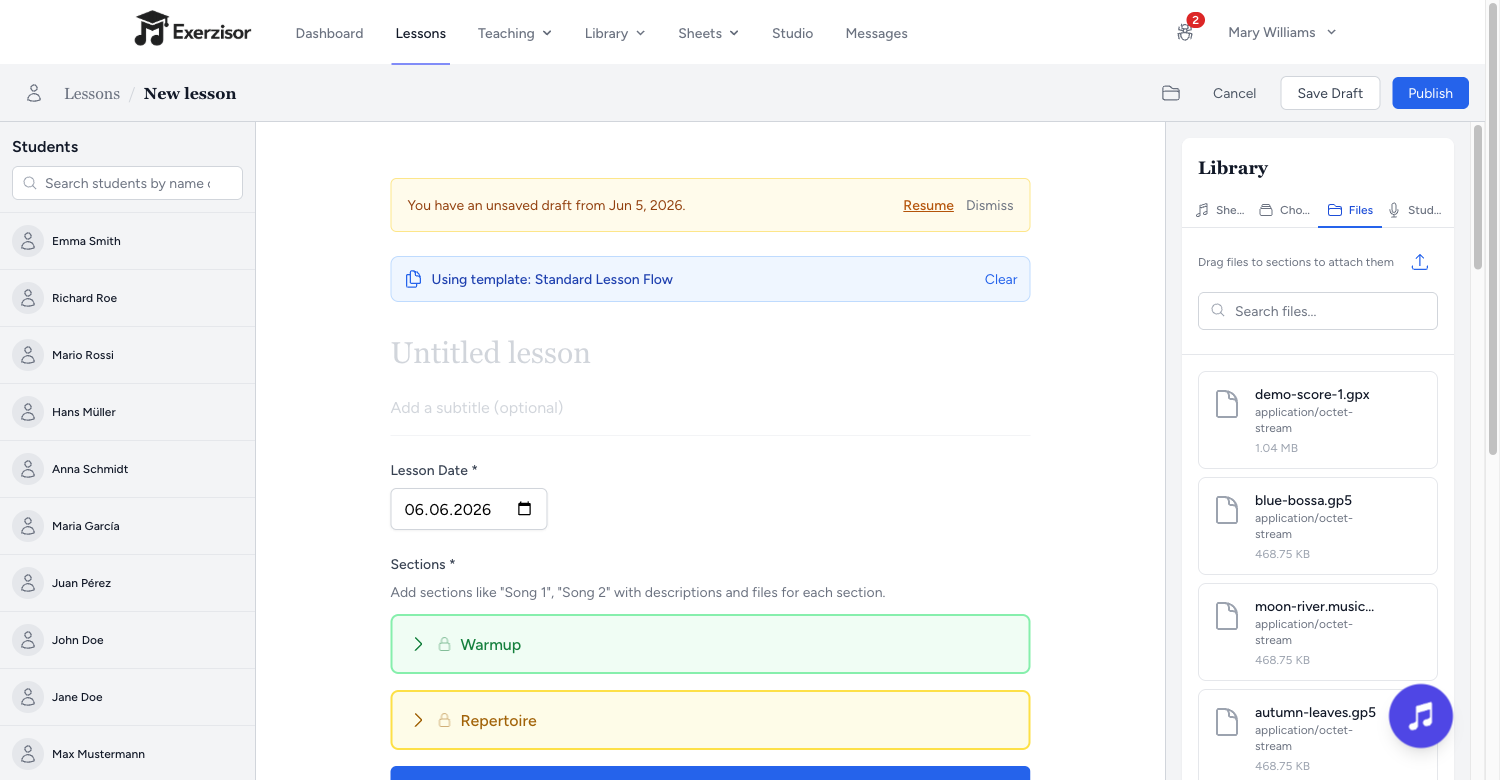Click the template copy icon in template banner
1500x780 pixels.
tap(413, 279)
